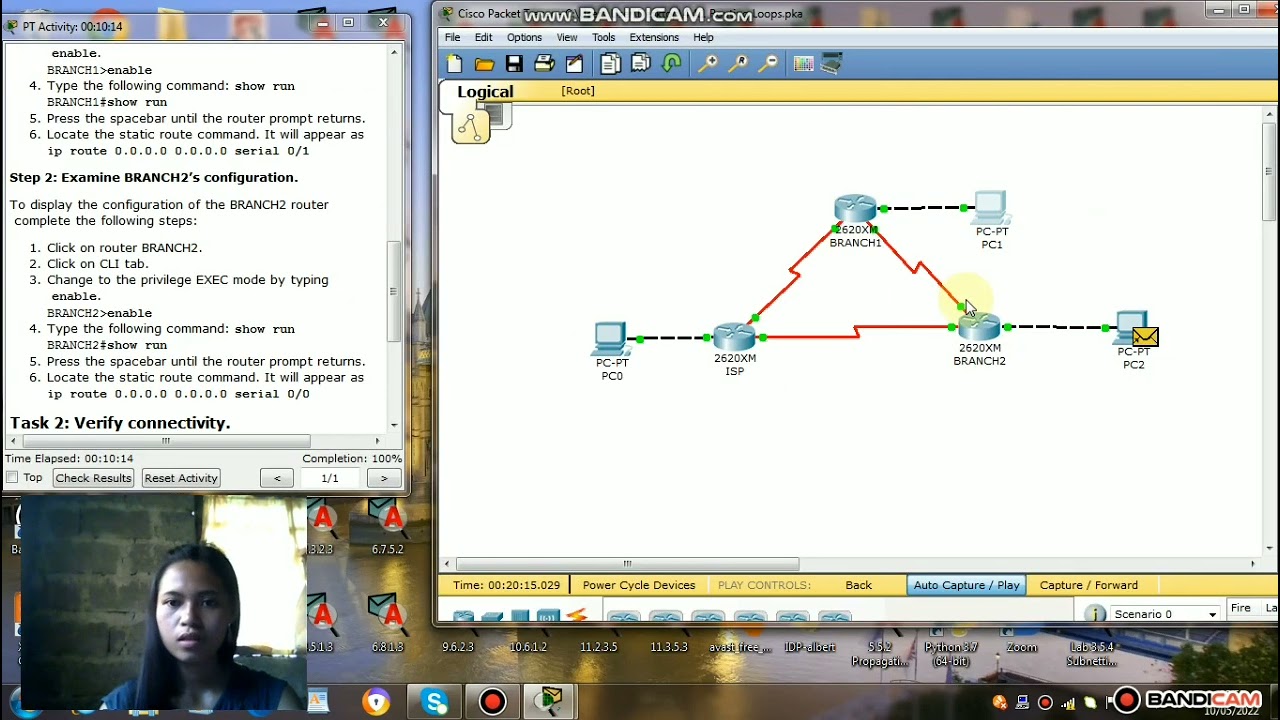Select the BRANCH1 router
The width and height of the screenshot is (1280, 720).
[x=855, y=210]
